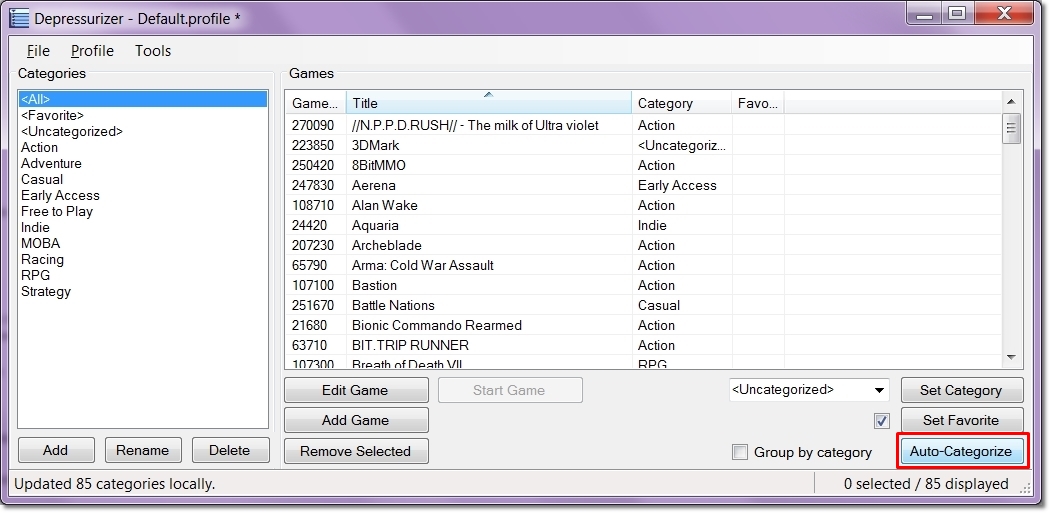Close the Depressurizer window
The width and height of the screenshot is (1050, 513).
(x=1004, y=13)
